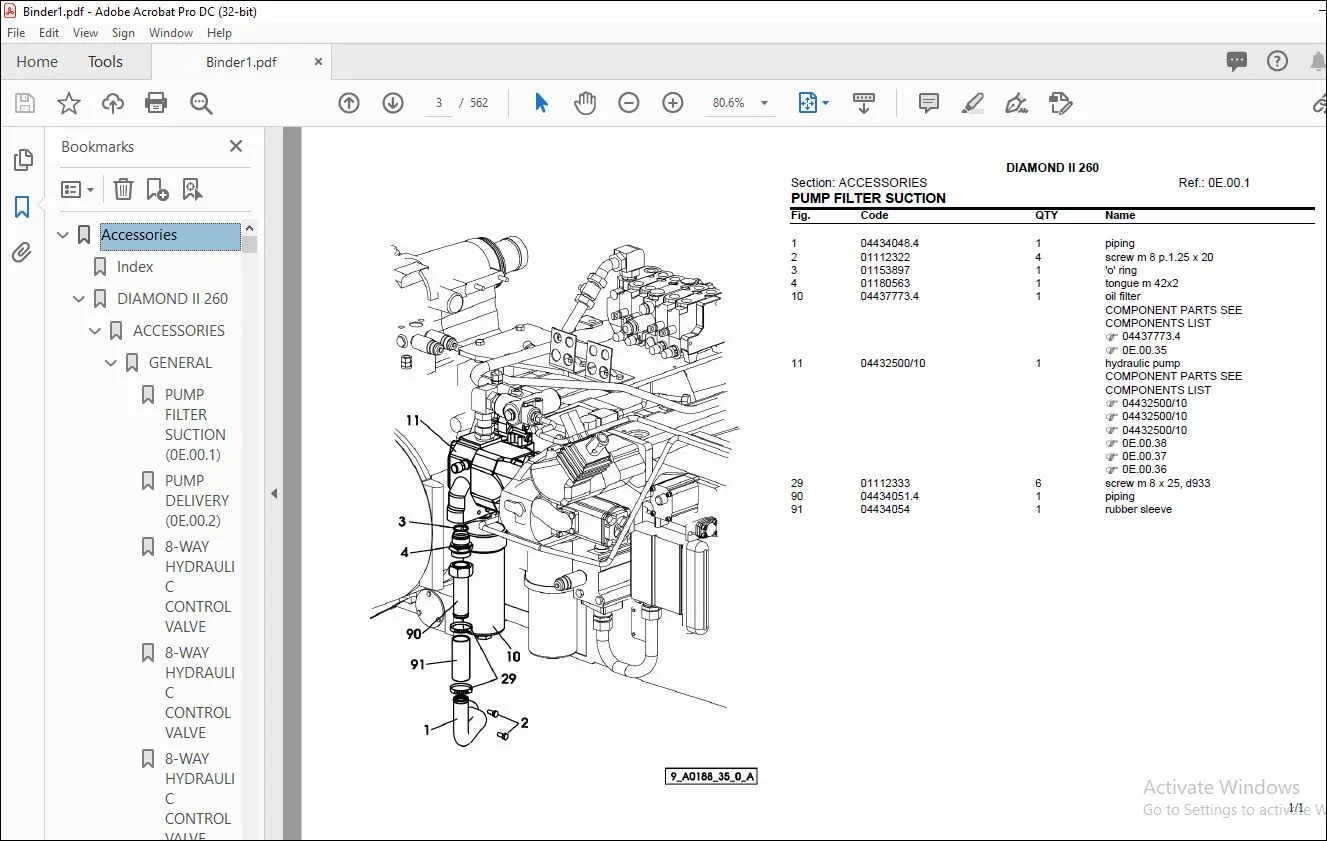Select the DIAMOND II 260 bookmark label

(x=172, y=299)
